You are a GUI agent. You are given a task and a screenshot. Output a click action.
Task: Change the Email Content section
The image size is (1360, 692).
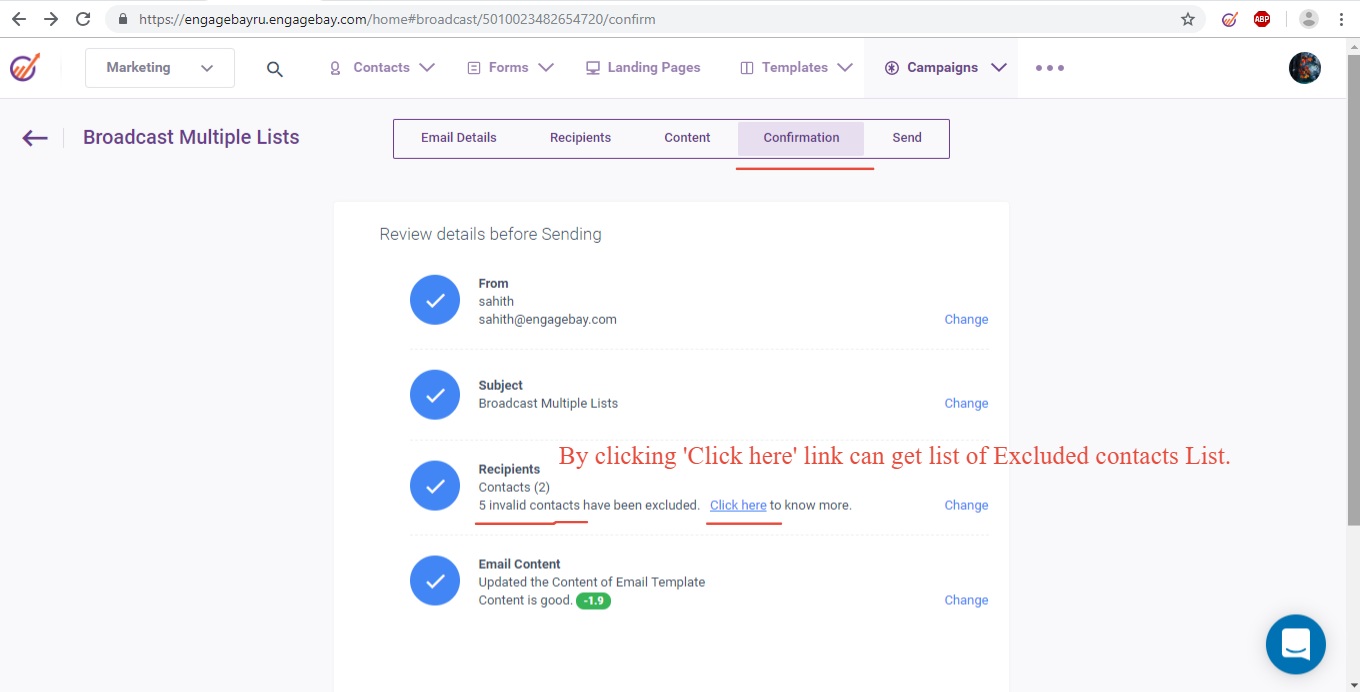tap(966, 600)
